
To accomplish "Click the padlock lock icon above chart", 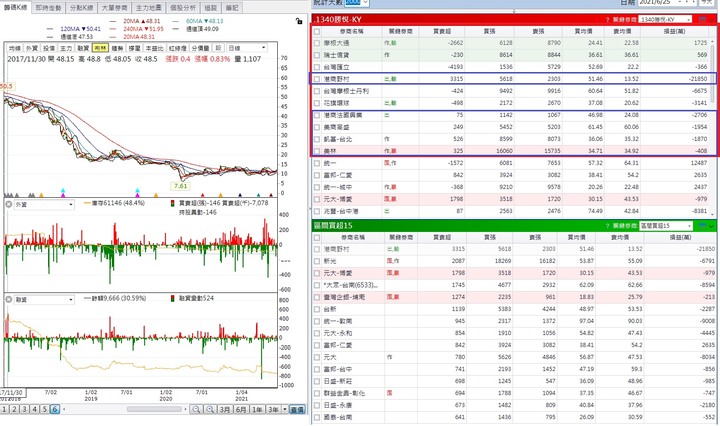I will click(x=299, y=21).
